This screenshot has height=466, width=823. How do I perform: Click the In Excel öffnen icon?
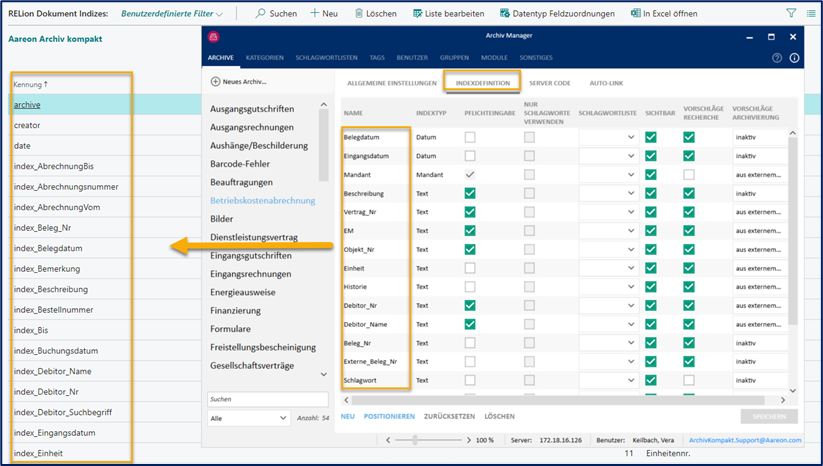pyautogui.click(x=636, y=14)
